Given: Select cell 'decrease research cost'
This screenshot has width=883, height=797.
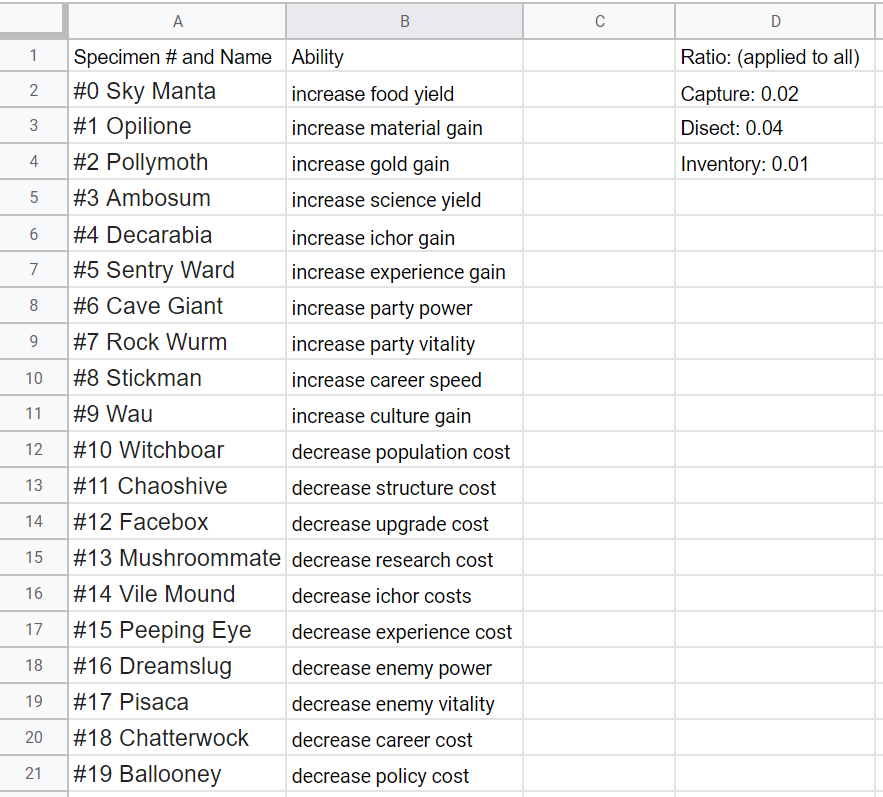Looking at the screenshot, I should pyautogui.click(x=404, y=558).
